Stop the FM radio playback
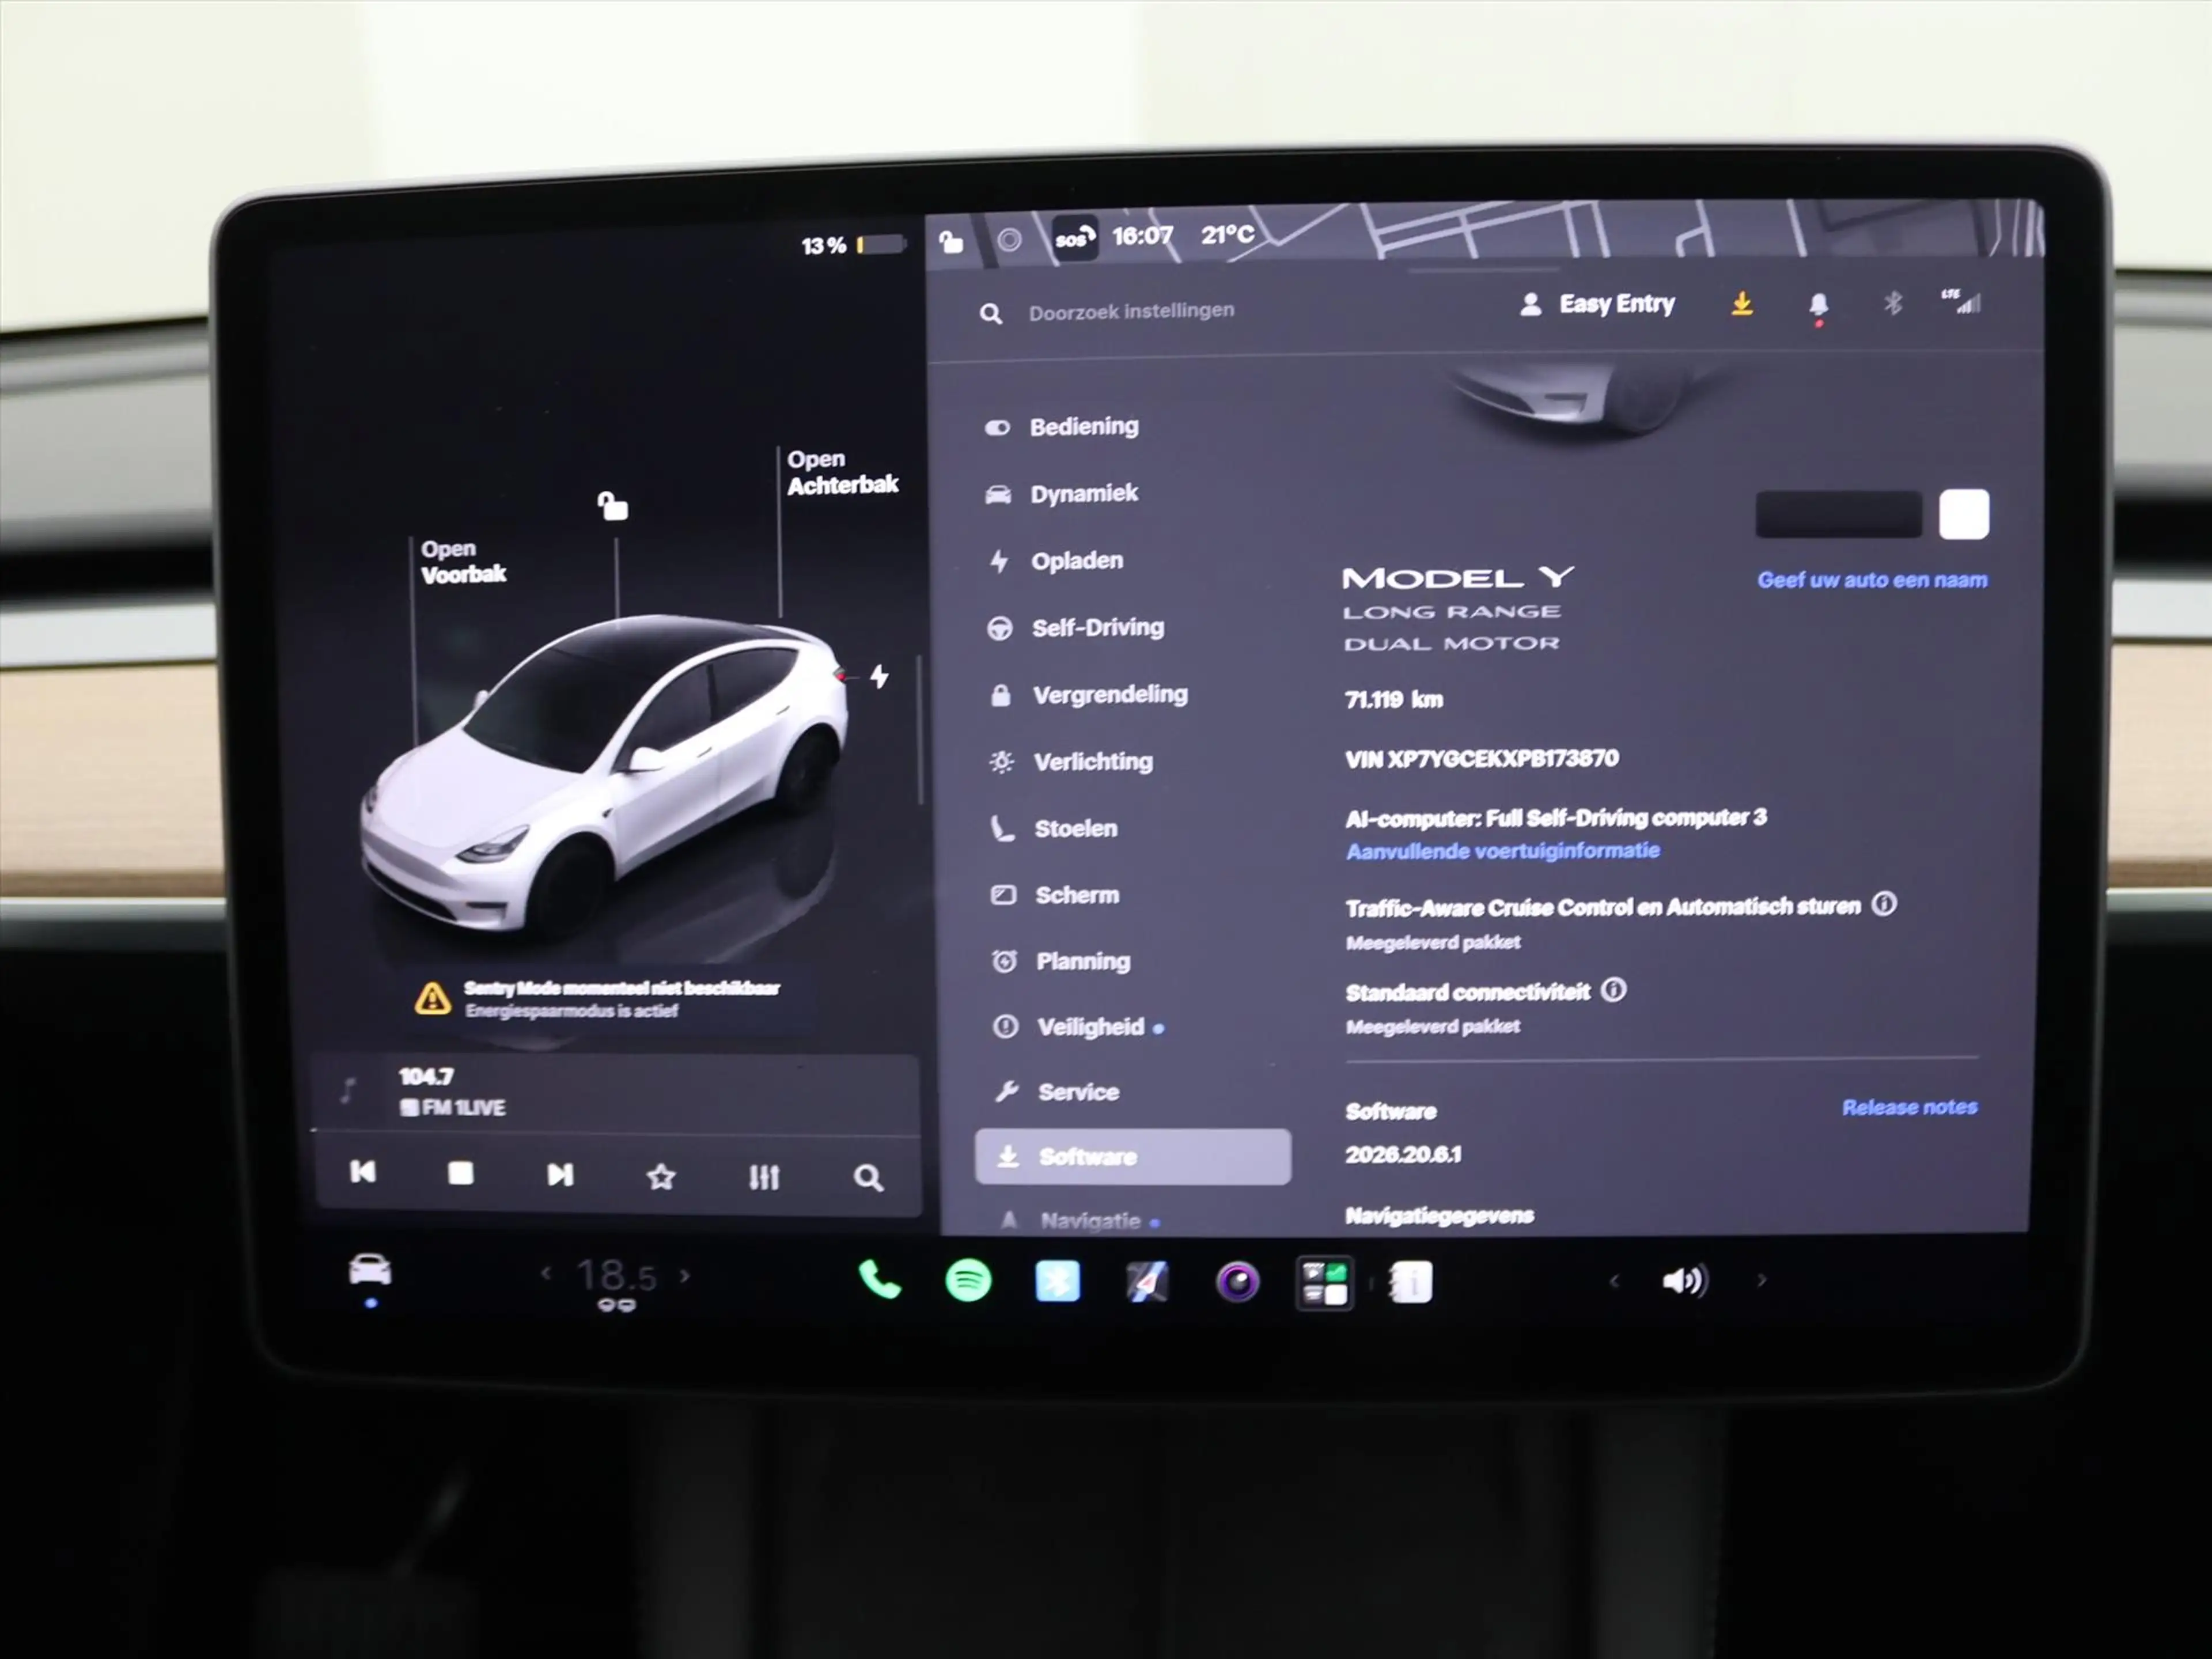 click(x=460, y=1172)
